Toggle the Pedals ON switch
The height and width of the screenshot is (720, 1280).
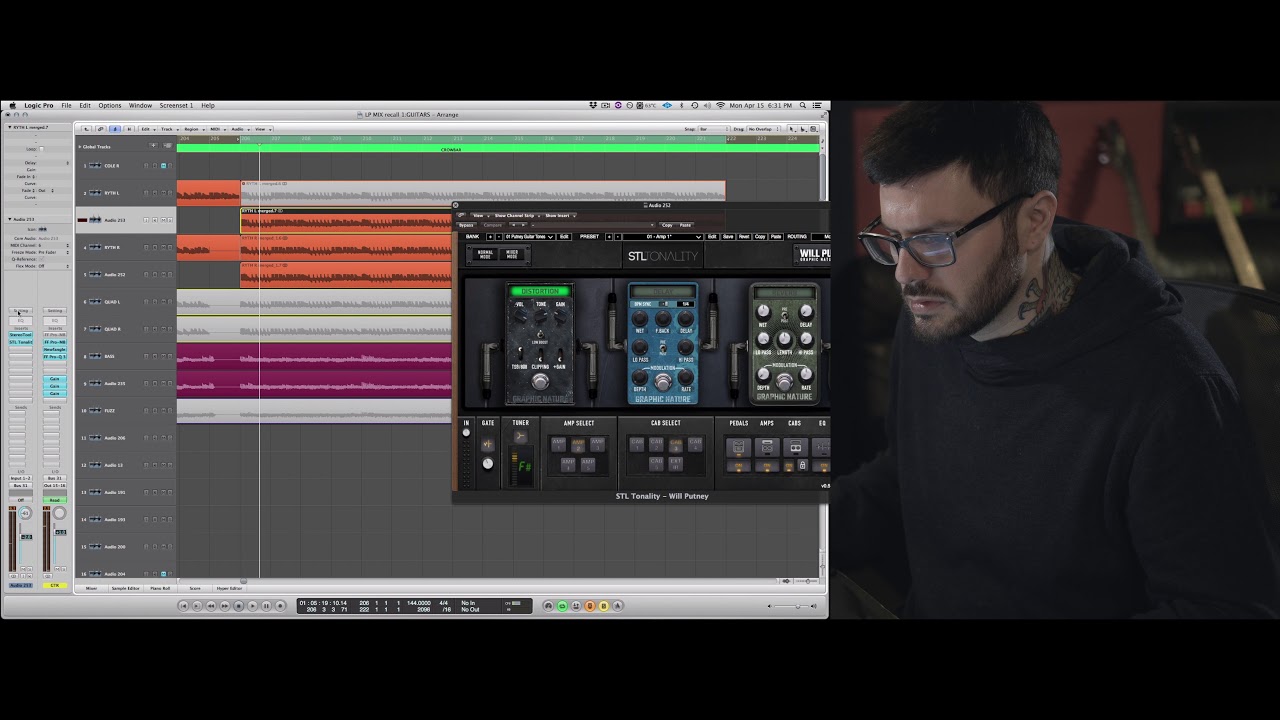738,465
